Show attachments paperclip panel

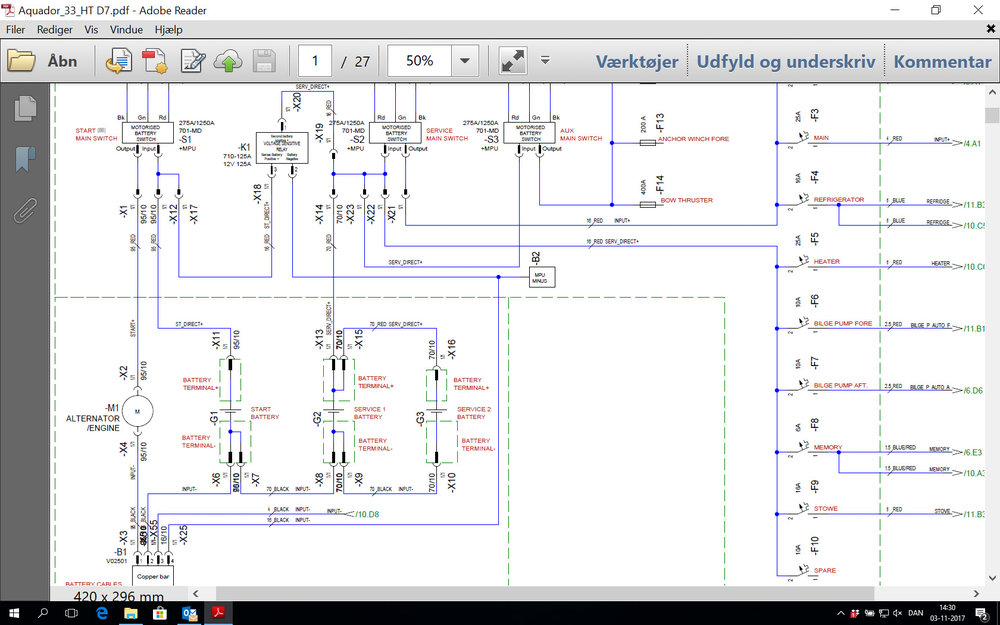point(25,210)
